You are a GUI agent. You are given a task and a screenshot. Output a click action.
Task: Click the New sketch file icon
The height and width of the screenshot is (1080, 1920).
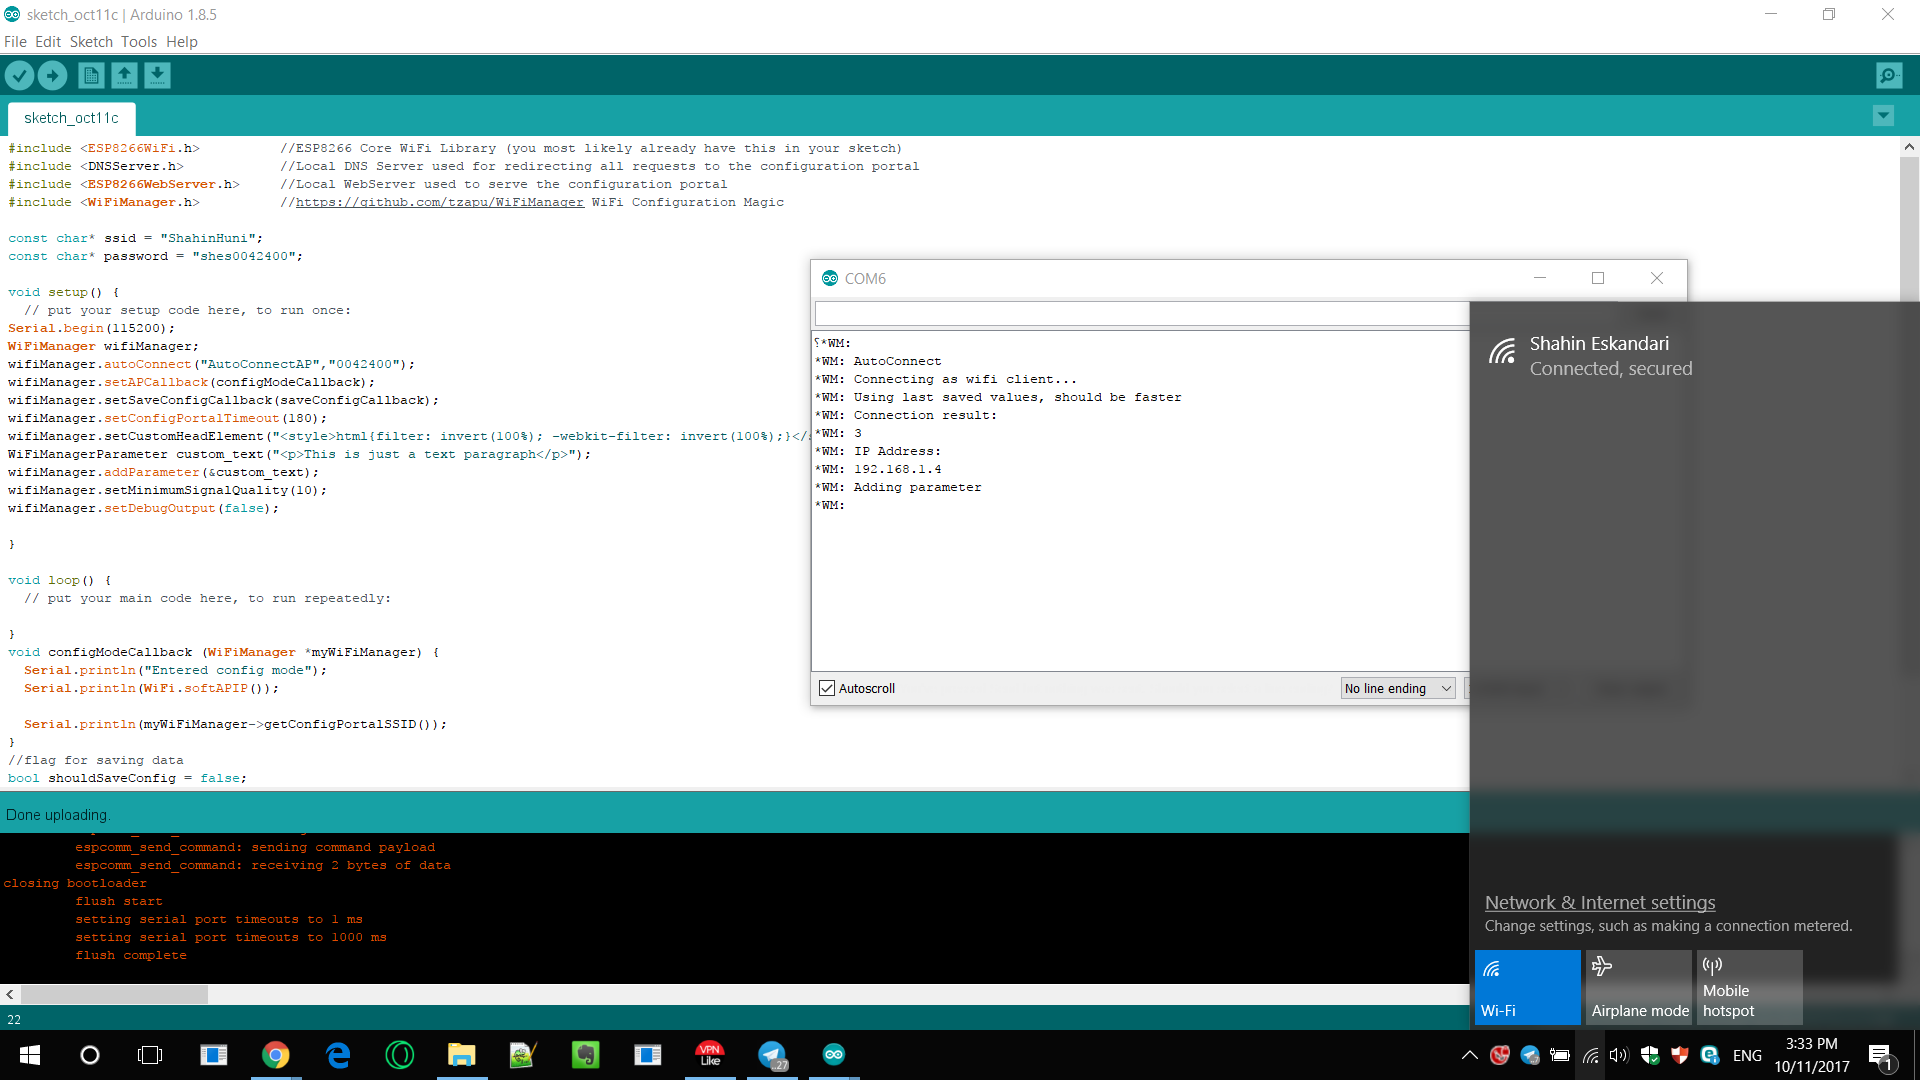tap(90, 75)
